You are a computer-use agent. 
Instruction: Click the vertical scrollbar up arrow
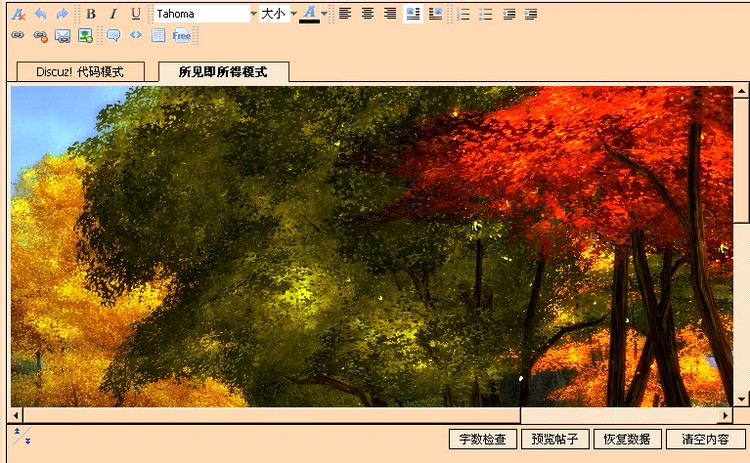pyautogui.click(x=741, y=91)
